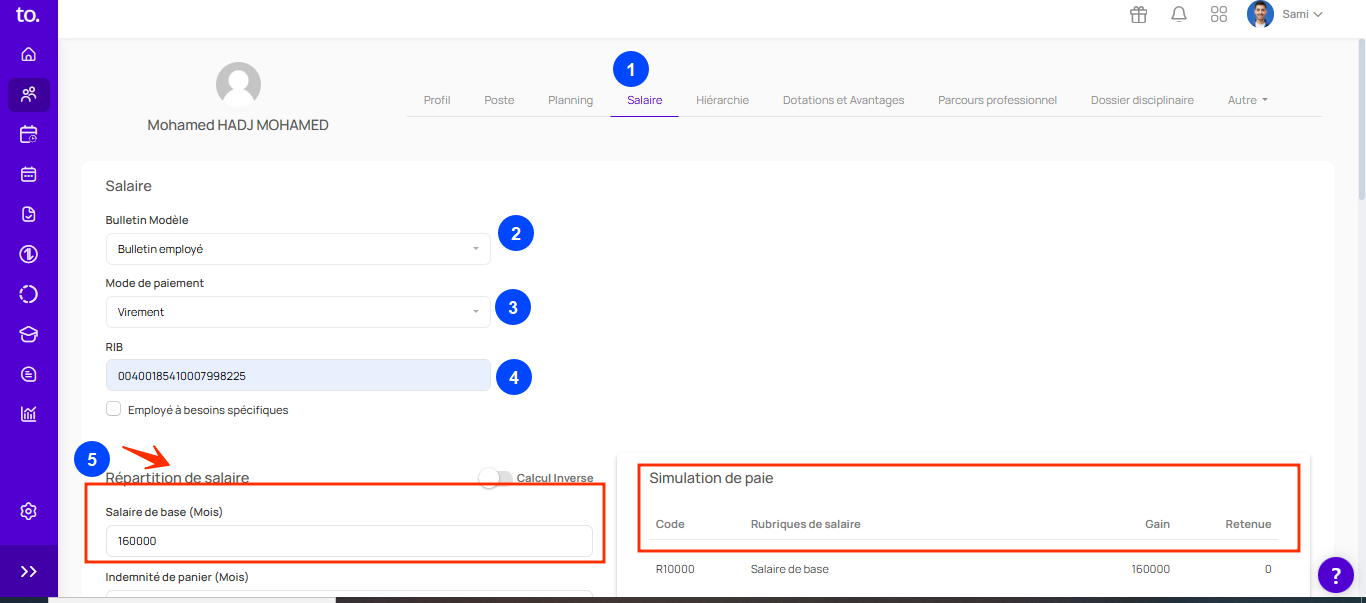The image size is (1366, 603).
Task: Open the settings gear in sidebar
Action: tap(28, 511)
